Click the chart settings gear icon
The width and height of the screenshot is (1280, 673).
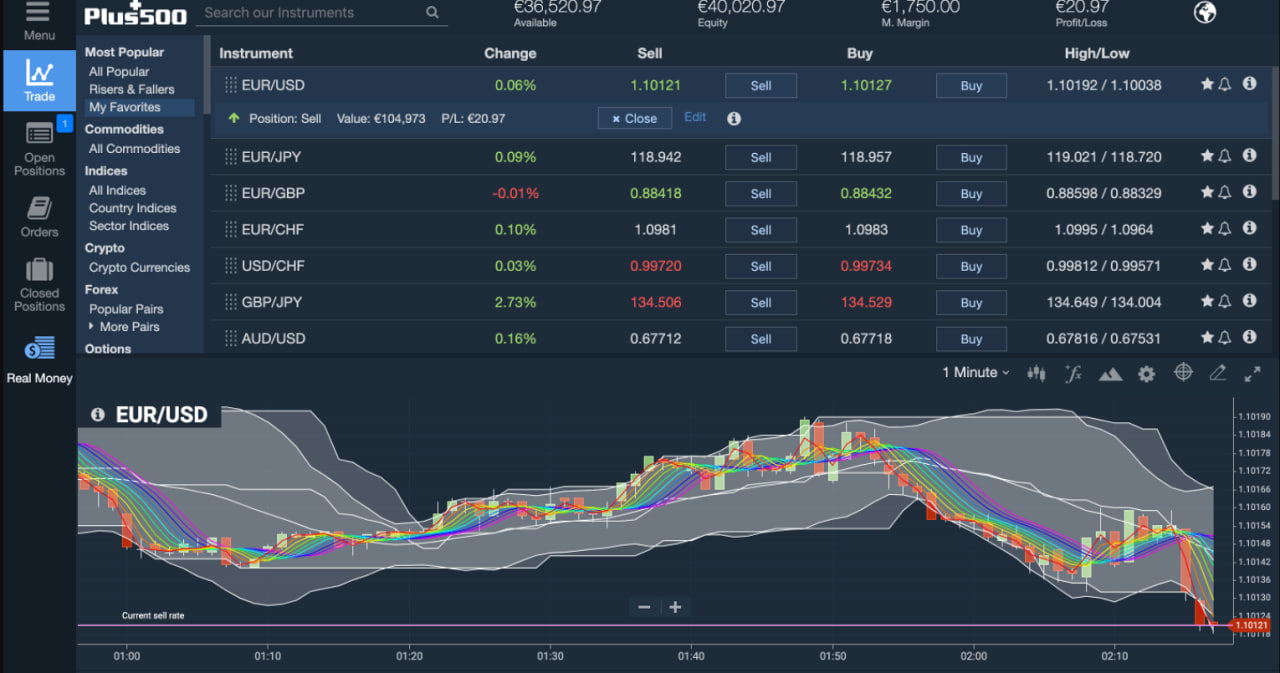[1146, 373]
